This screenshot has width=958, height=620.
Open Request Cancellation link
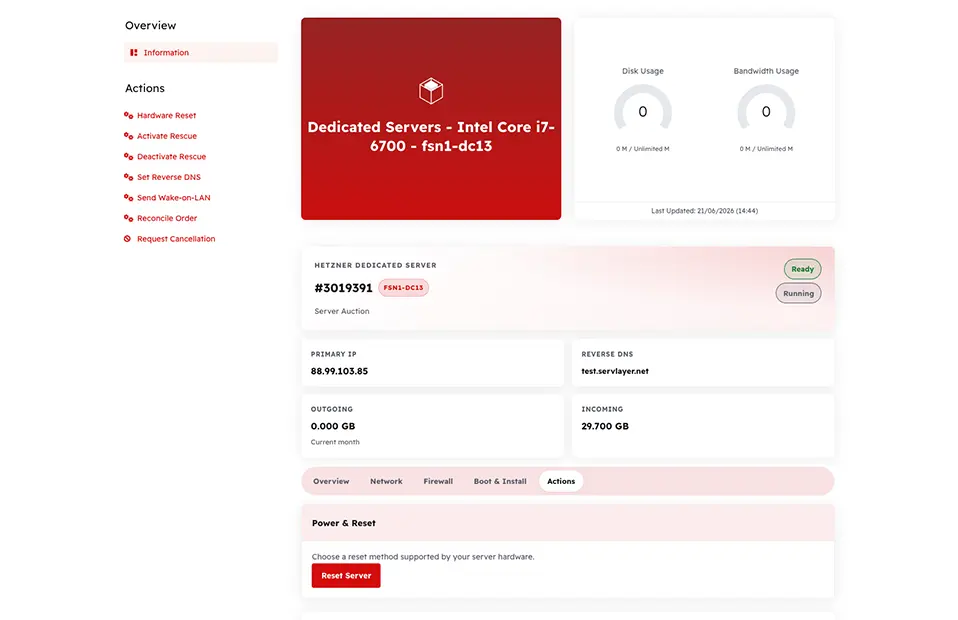coord(176,239)
